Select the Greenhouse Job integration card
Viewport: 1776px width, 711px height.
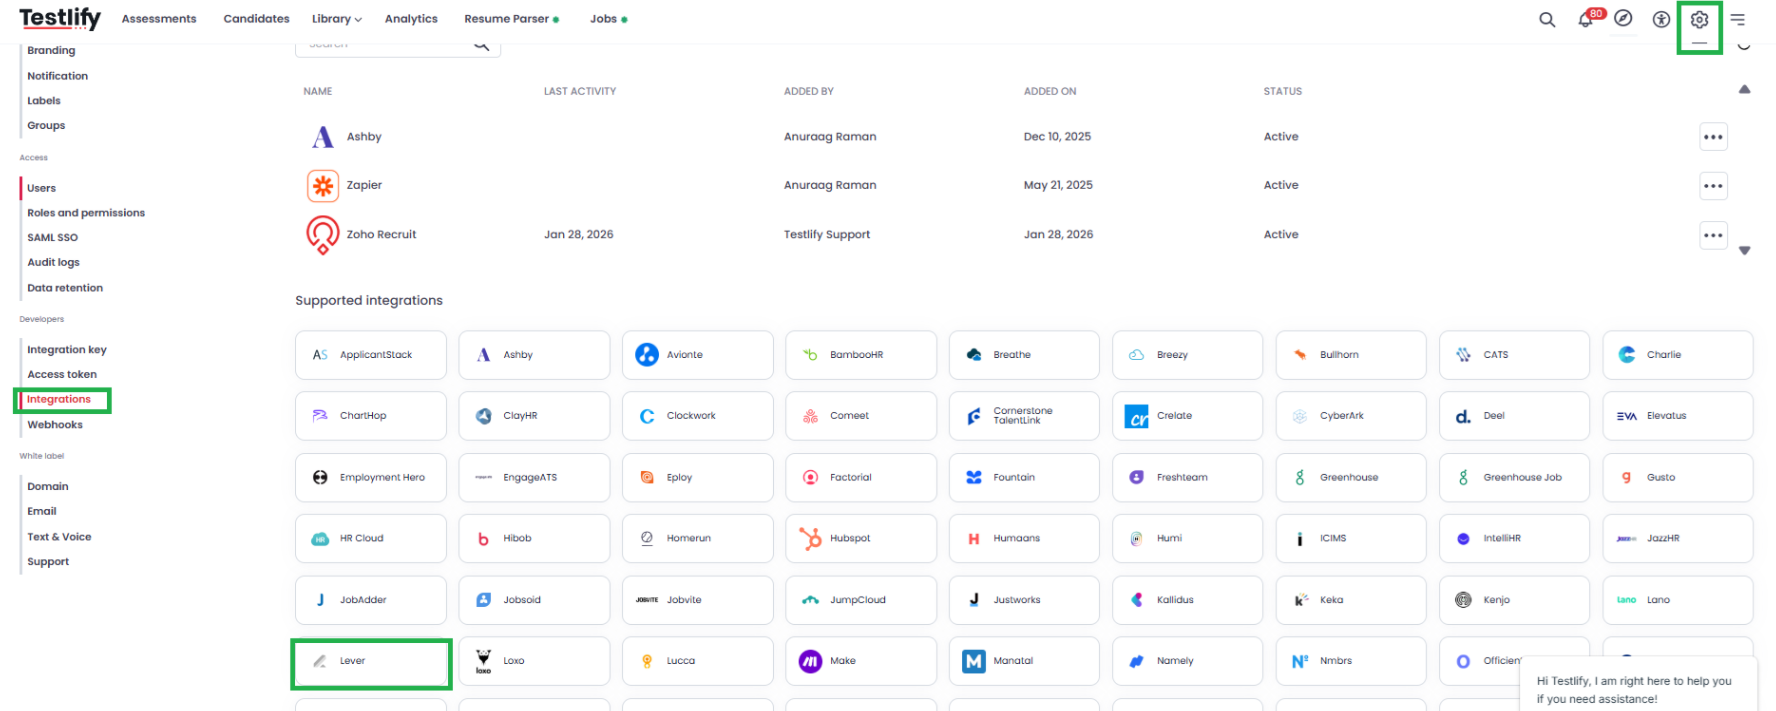tap(1514, 478)
